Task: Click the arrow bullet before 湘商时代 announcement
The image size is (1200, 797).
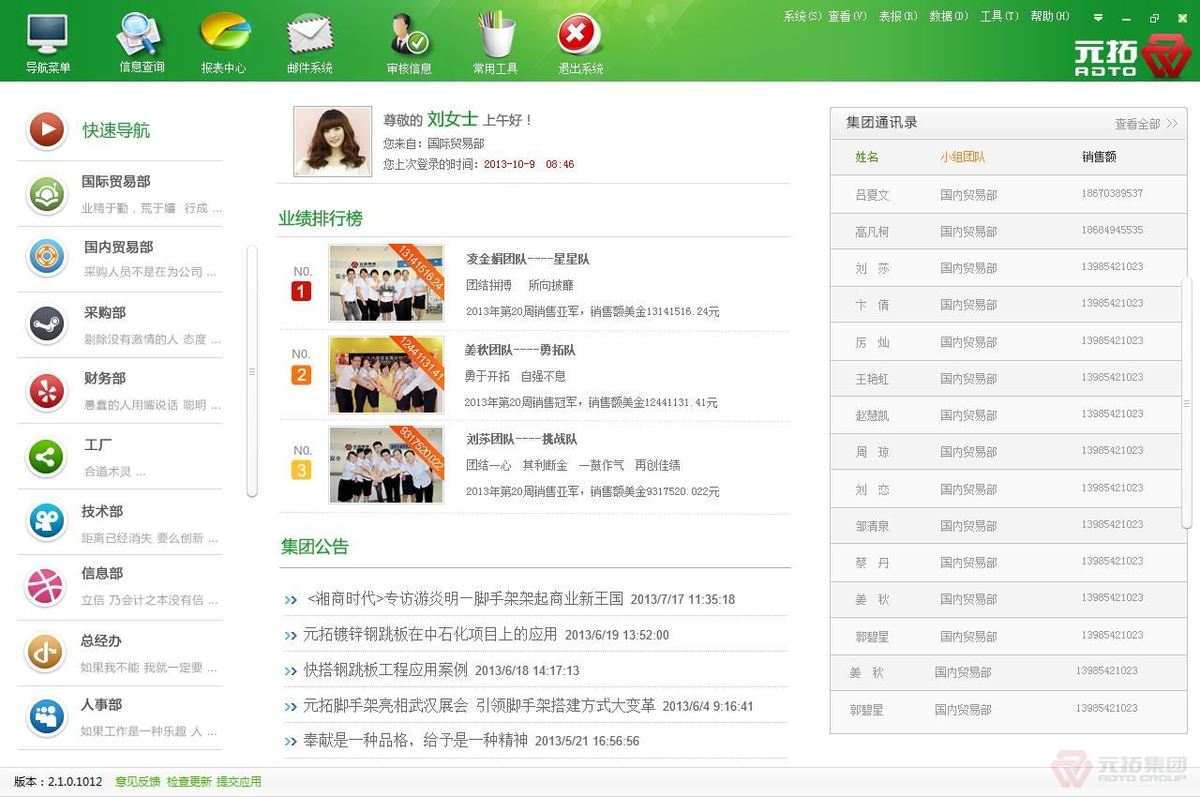Action: [291, 600]
